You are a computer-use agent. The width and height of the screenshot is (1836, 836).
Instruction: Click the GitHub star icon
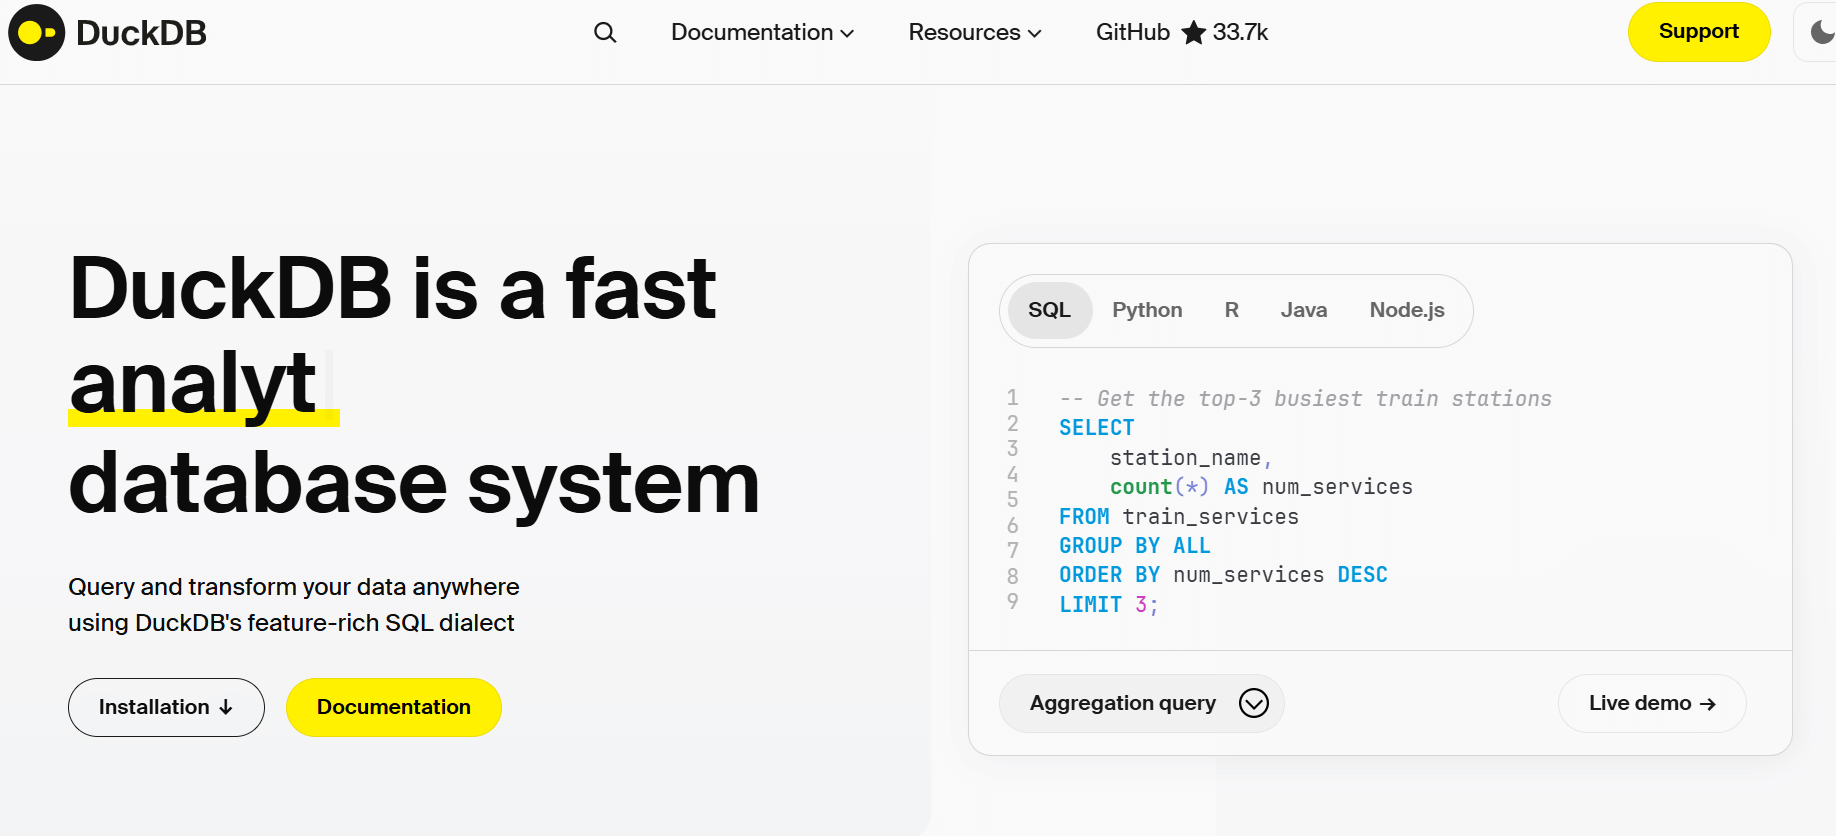coord(1193,33)
